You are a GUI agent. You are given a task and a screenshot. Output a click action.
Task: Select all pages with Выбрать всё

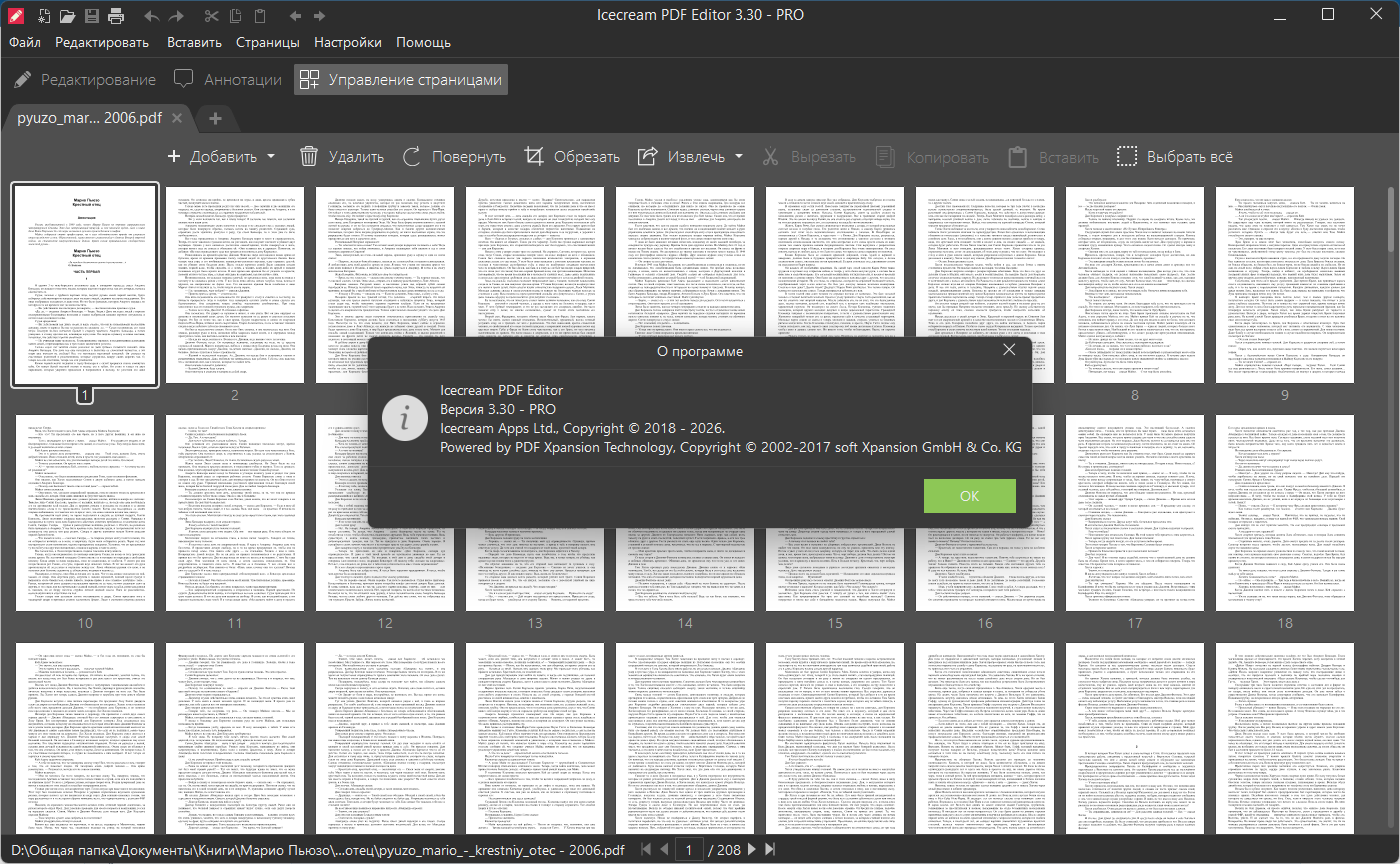[1174, 157]
